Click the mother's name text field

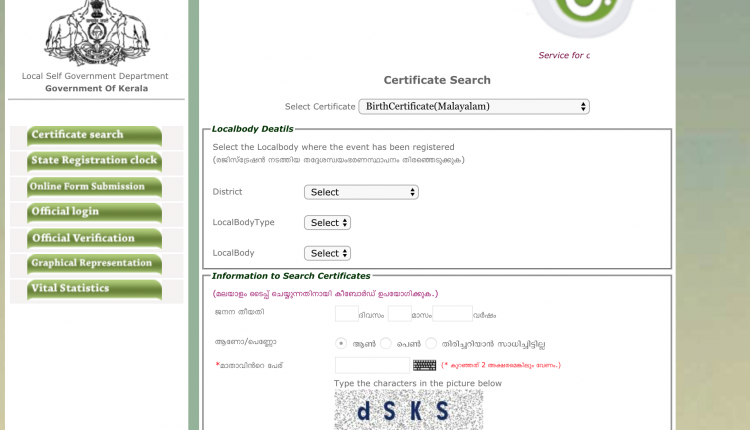372,366
